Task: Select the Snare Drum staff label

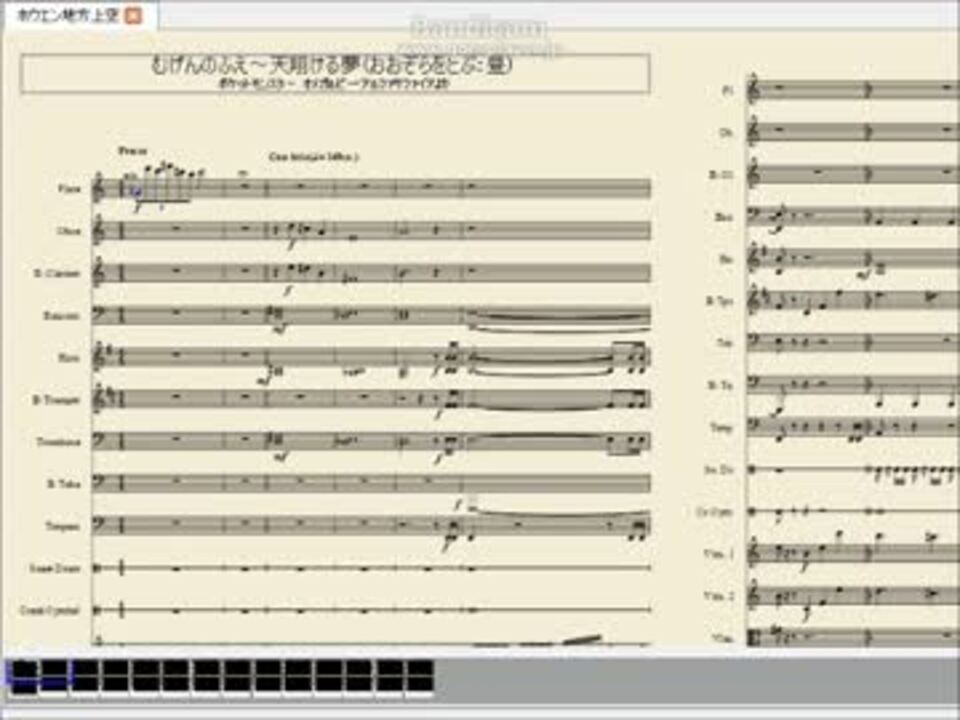Action: pyautogui.click(x=54, y=568)
